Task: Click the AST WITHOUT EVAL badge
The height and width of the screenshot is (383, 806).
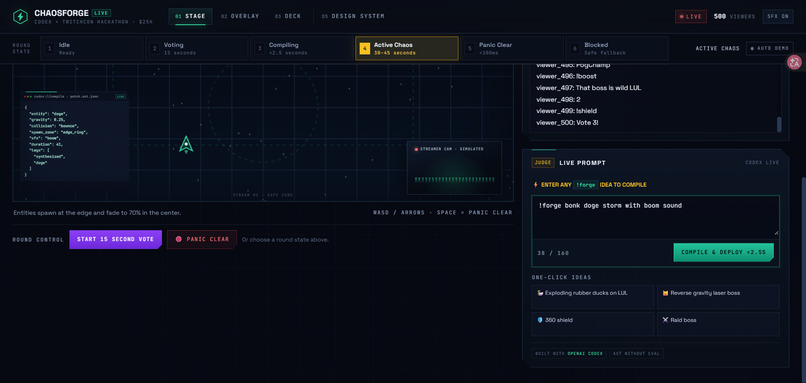Action: pyautogui.click(x=636, y=354)
